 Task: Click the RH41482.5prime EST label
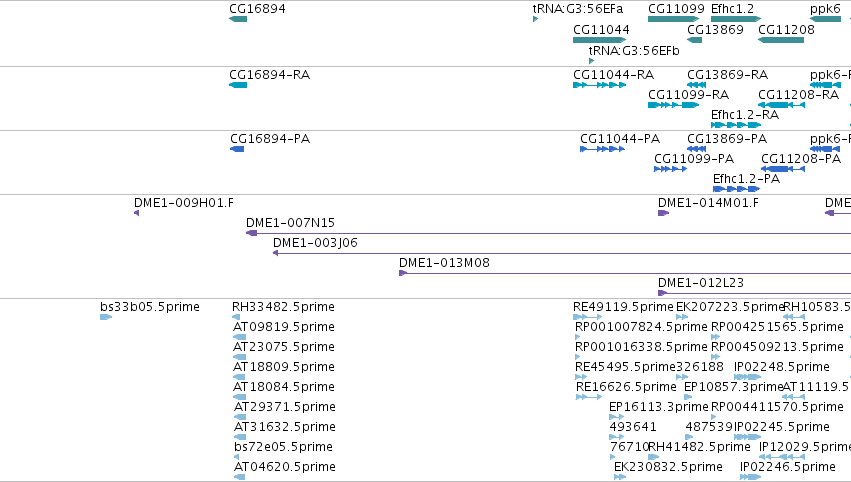[700, 447]
